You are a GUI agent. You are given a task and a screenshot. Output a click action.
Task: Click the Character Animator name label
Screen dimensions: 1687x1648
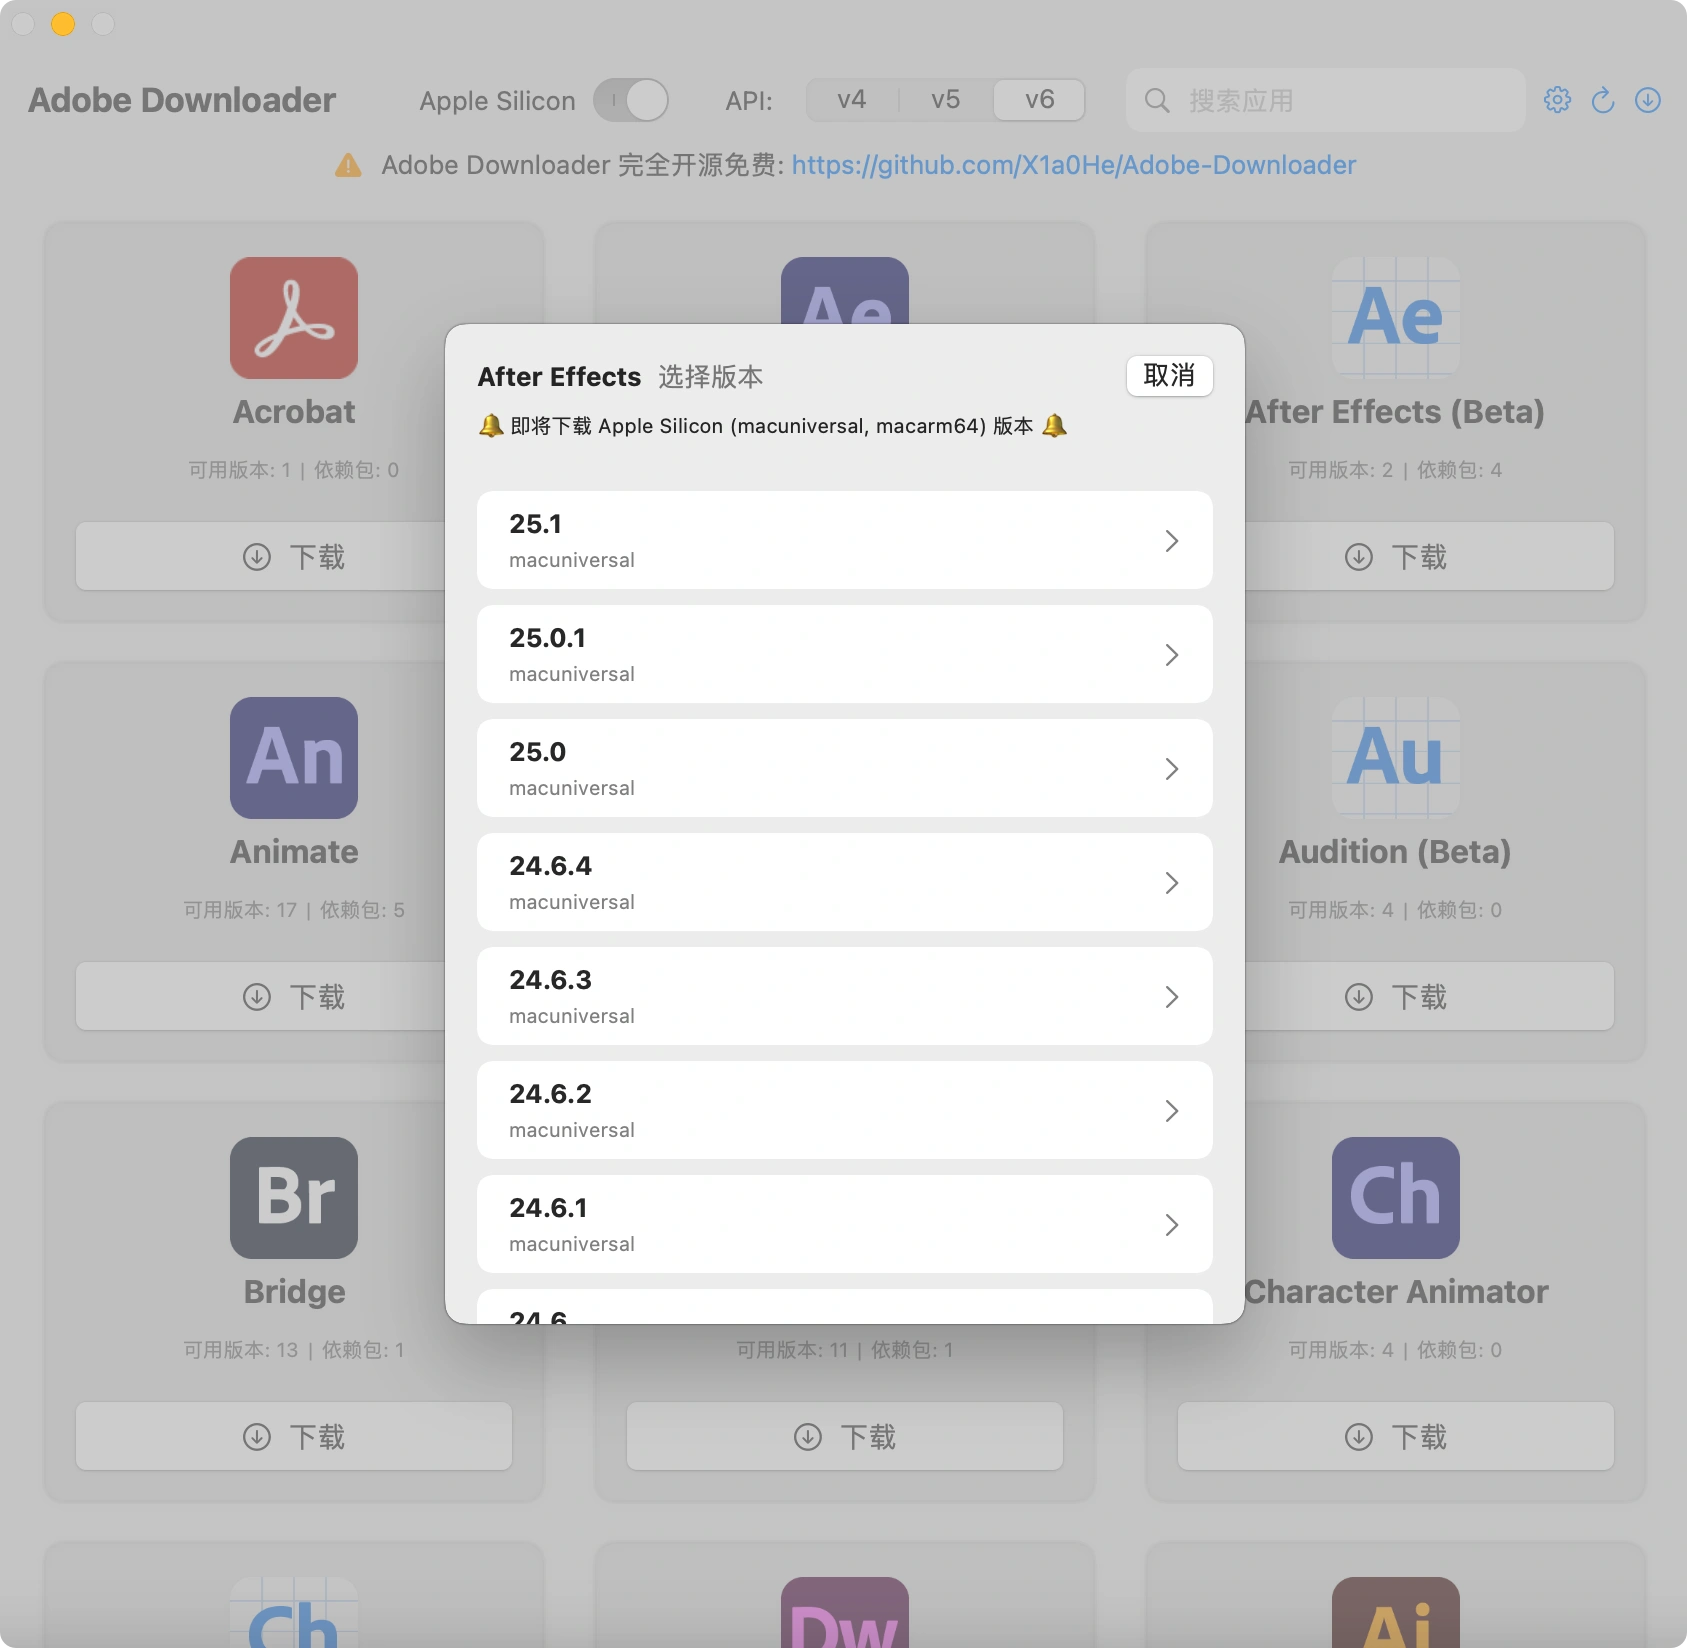1396,1292
